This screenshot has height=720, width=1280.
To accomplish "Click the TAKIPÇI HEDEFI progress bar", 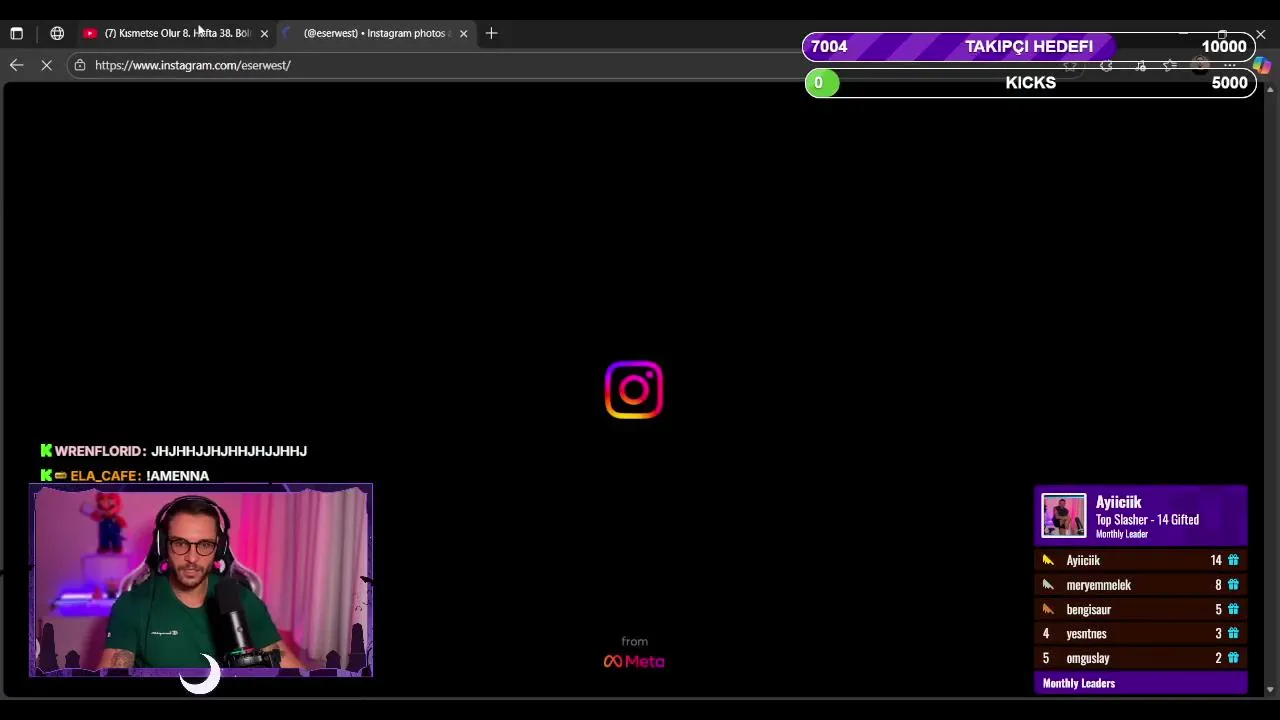I will tap(1029, 46).
